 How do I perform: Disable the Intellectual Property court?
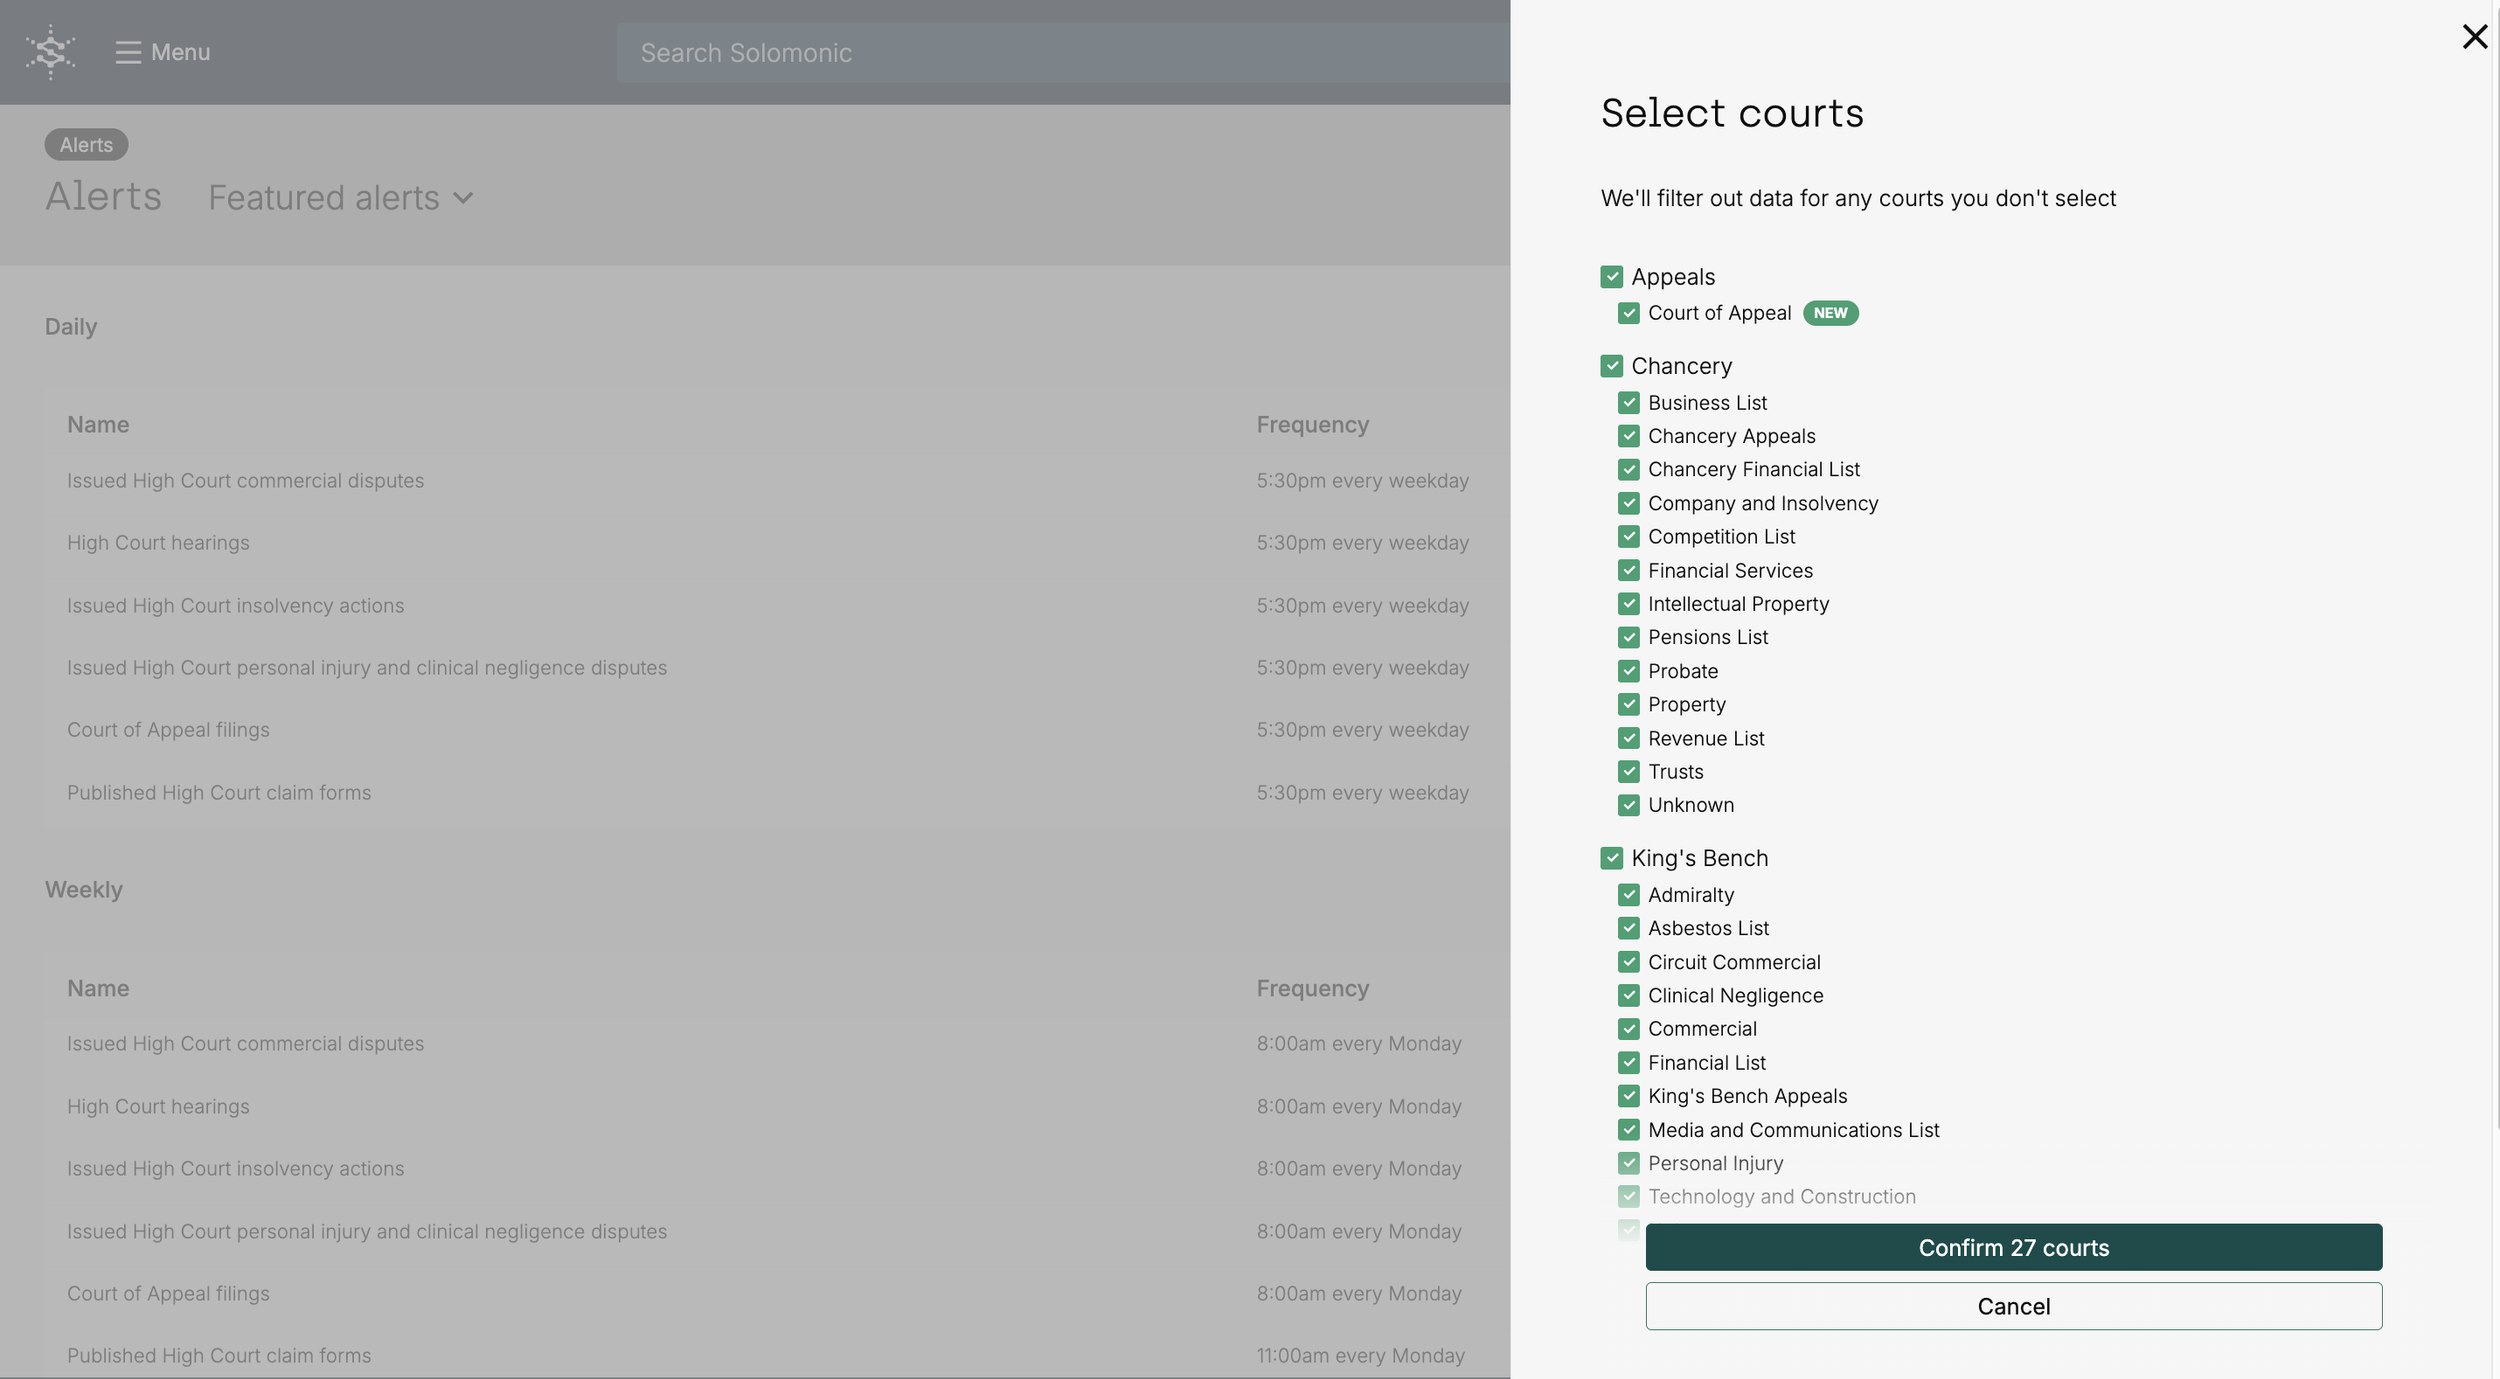tap(1628, 604)
